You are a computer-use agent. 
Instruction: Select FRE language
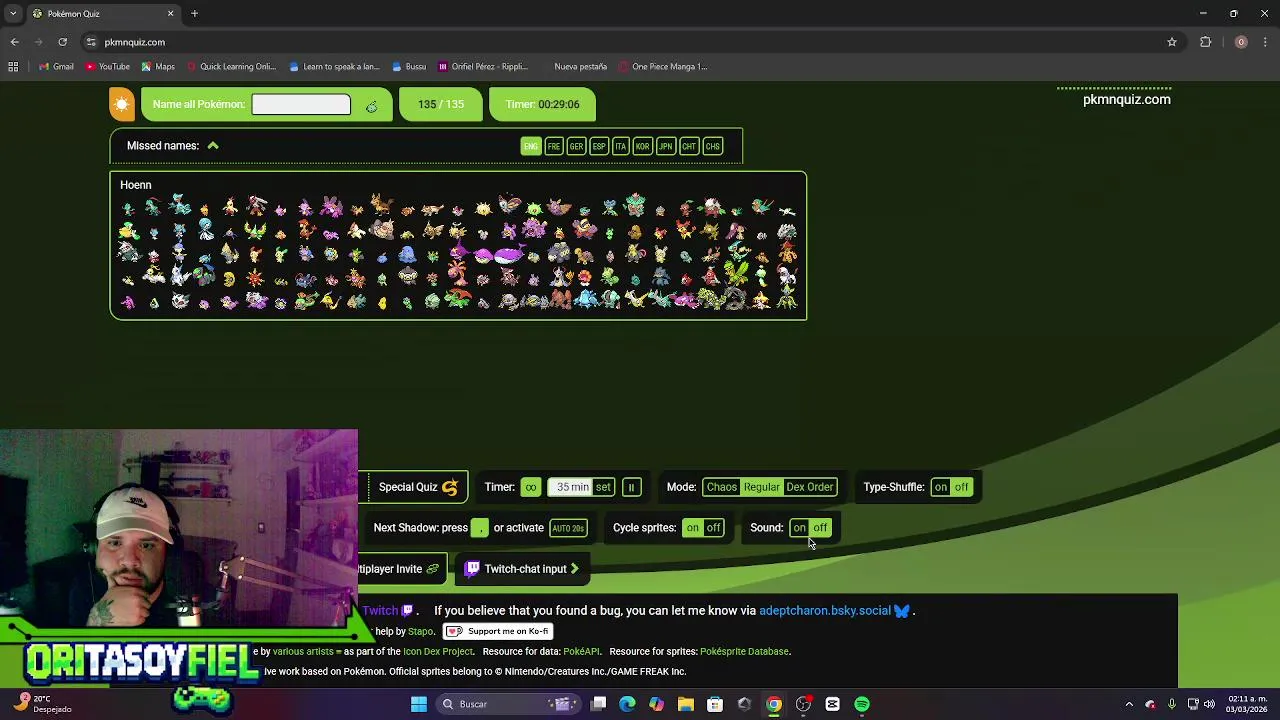(554, 146)
